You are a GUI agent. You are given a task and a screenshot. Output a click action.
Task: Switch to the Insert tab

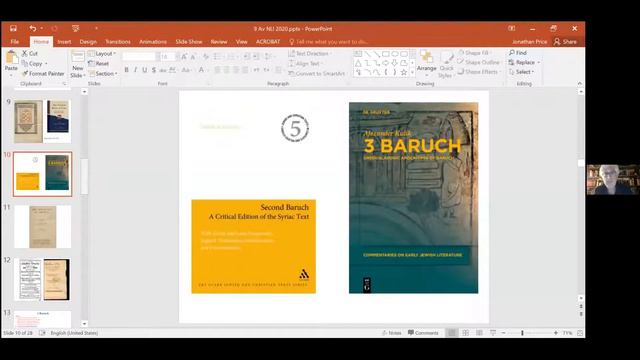(64, 42)
